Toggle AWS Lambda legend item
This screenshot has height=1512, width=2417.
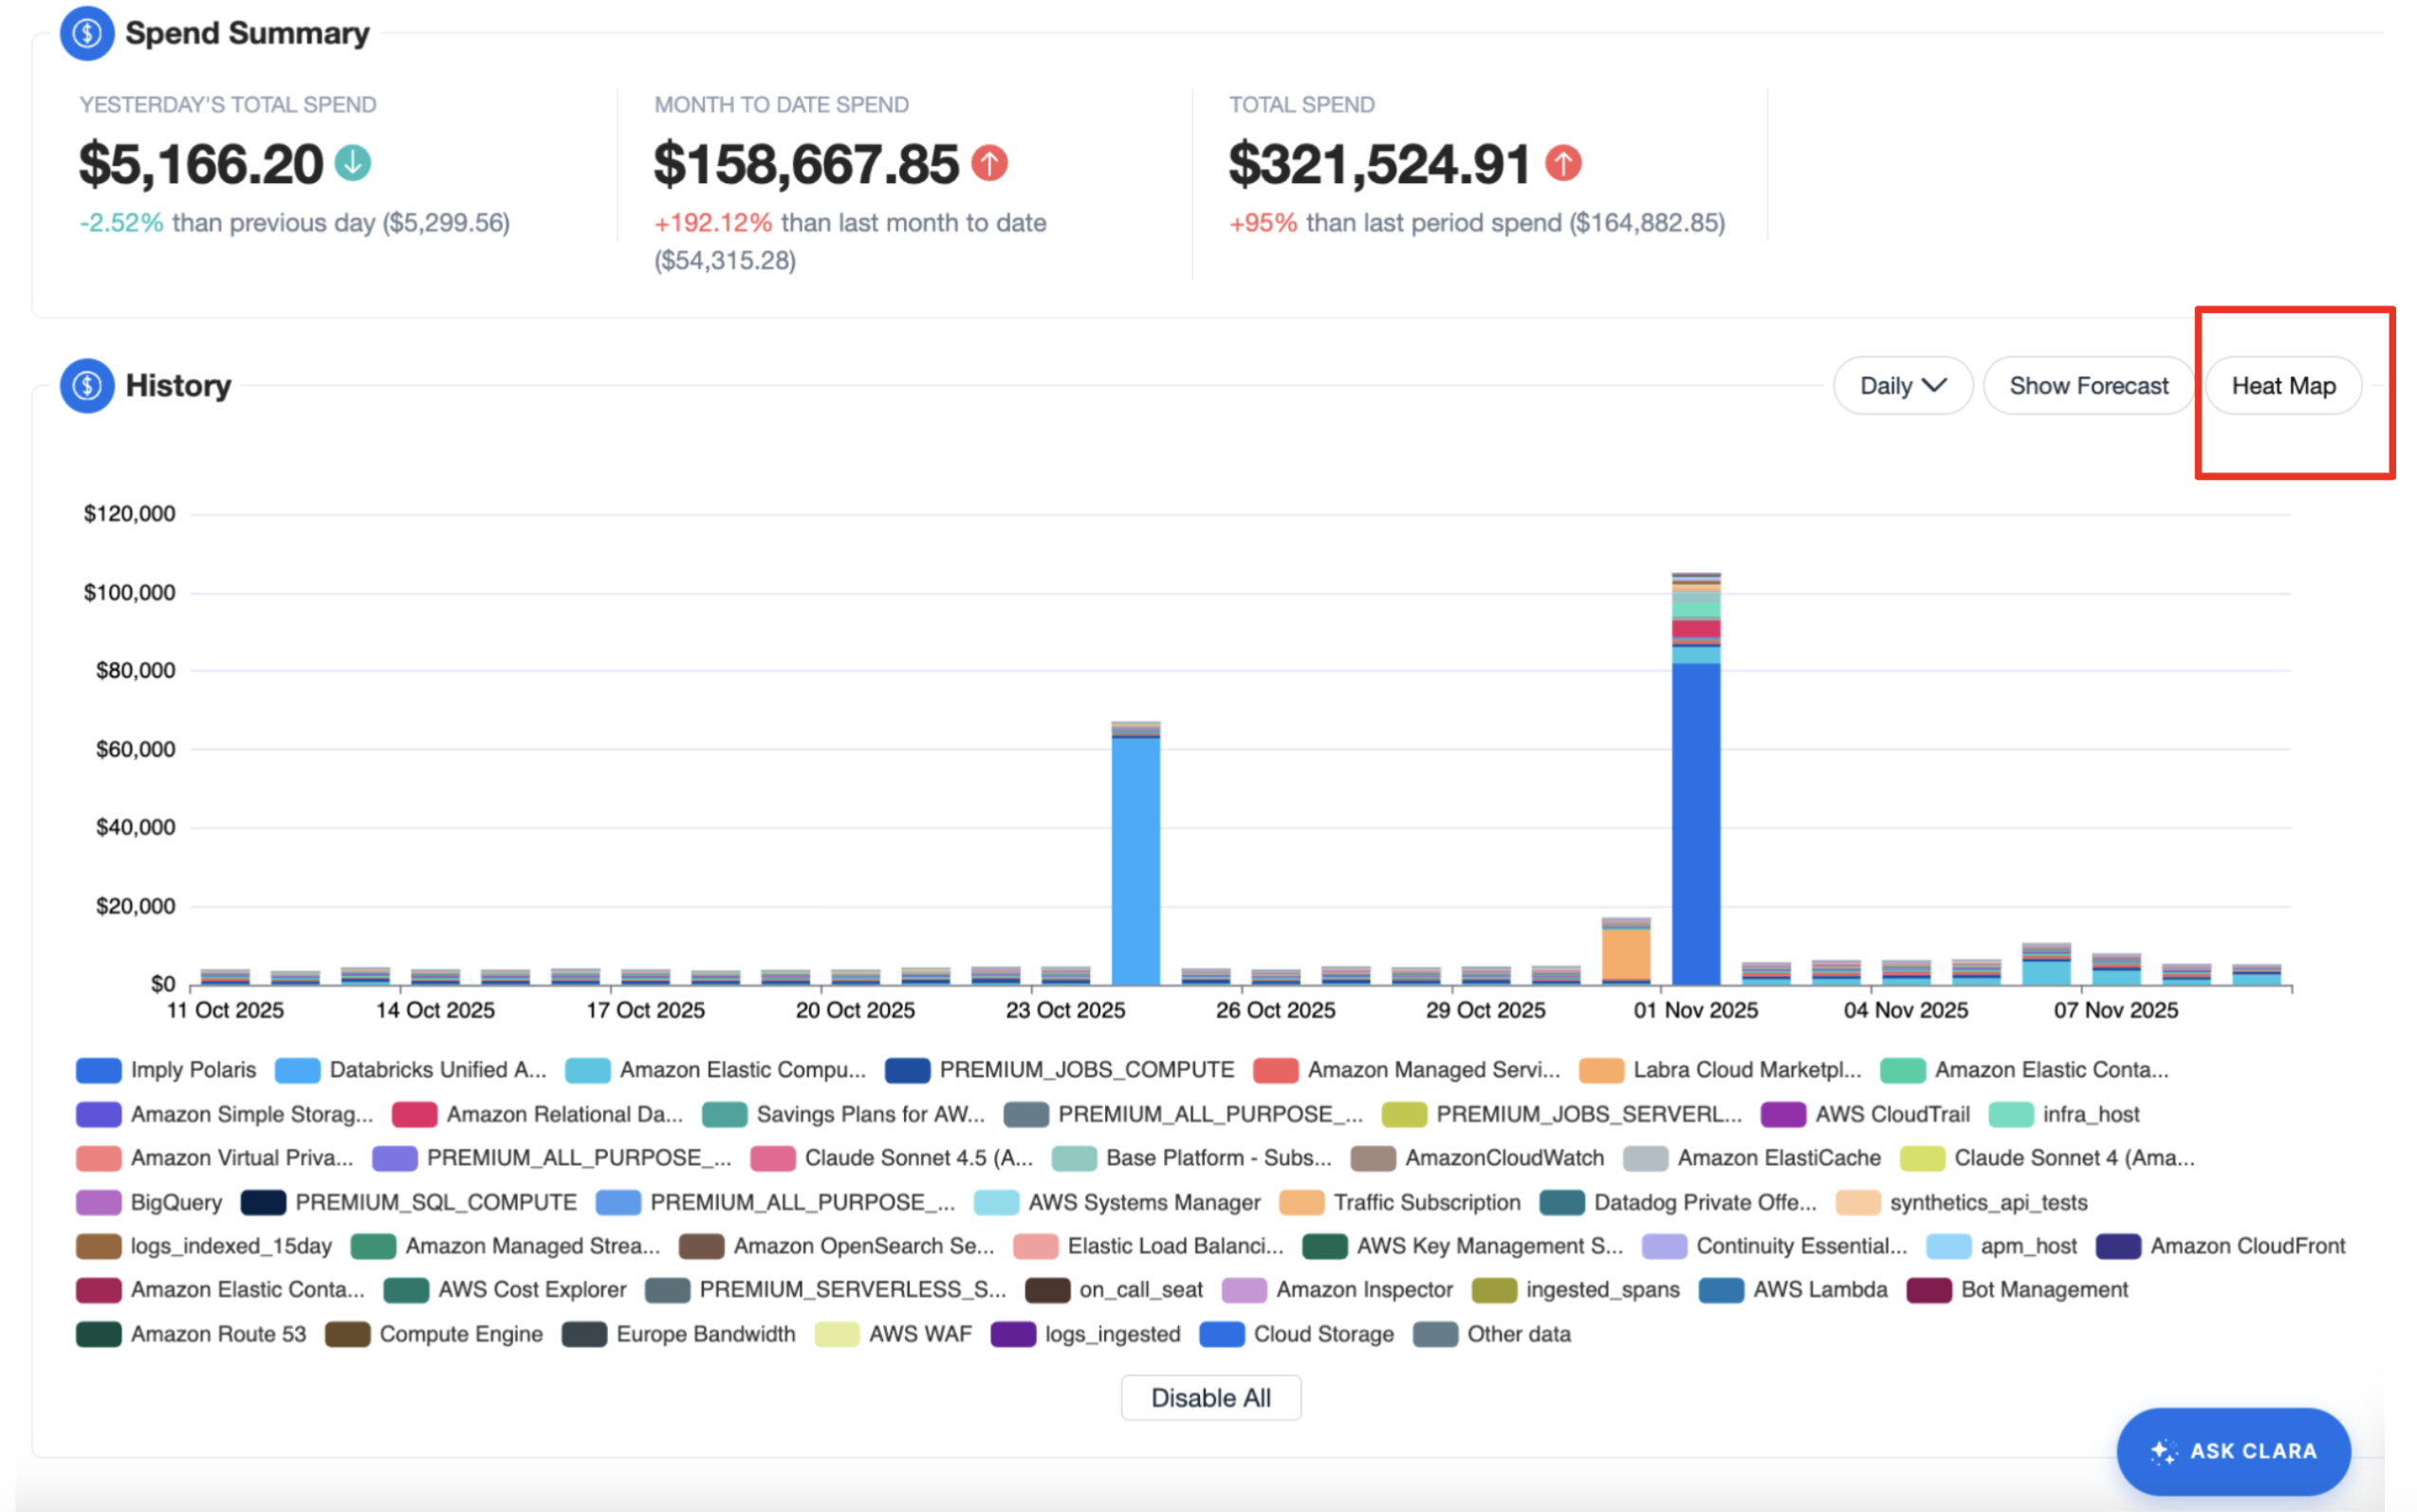[1819, 1290]
